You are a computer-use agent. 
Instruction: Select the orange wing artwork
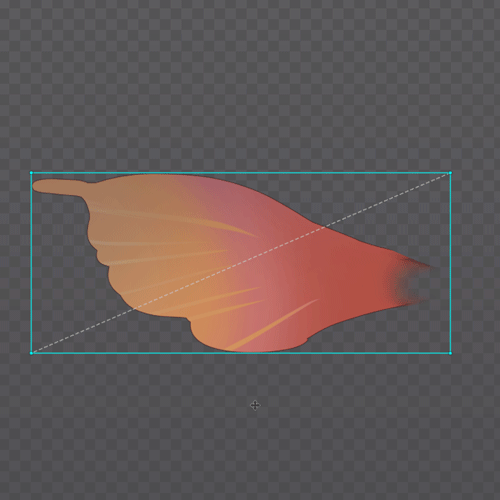(233, 263)
